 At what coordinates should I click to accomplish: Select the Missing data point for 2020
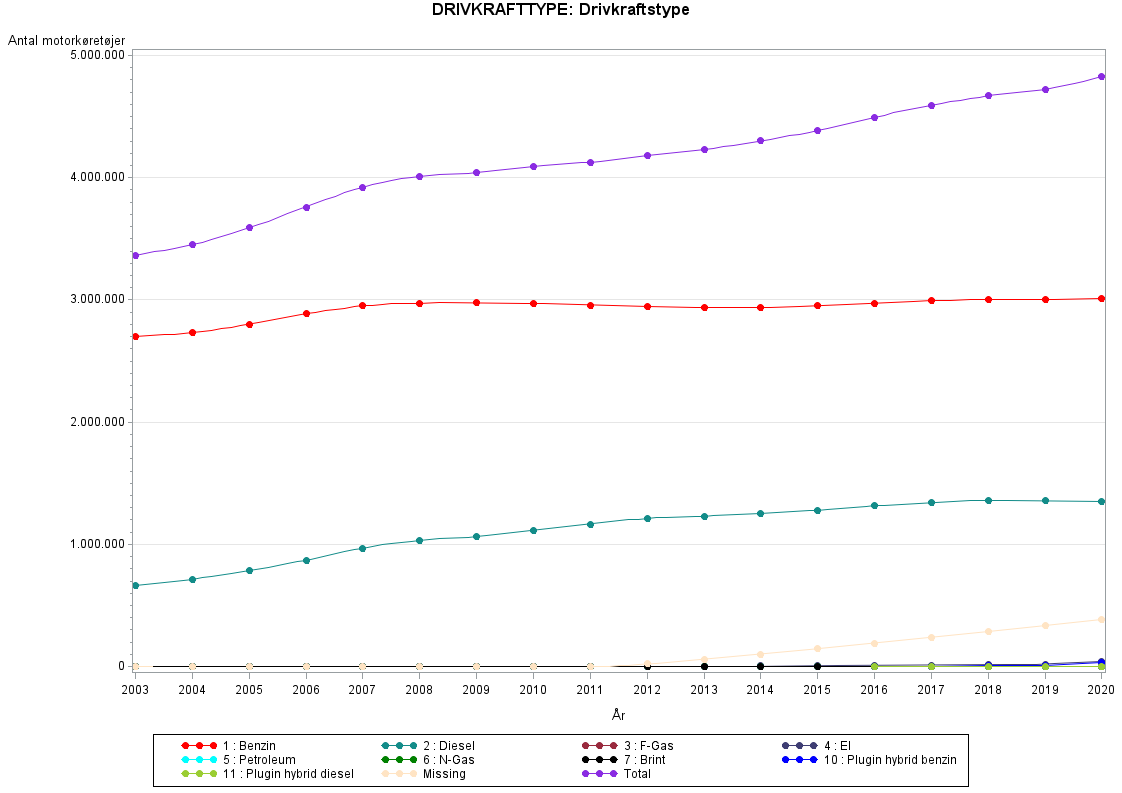(x=1101, y=619)
